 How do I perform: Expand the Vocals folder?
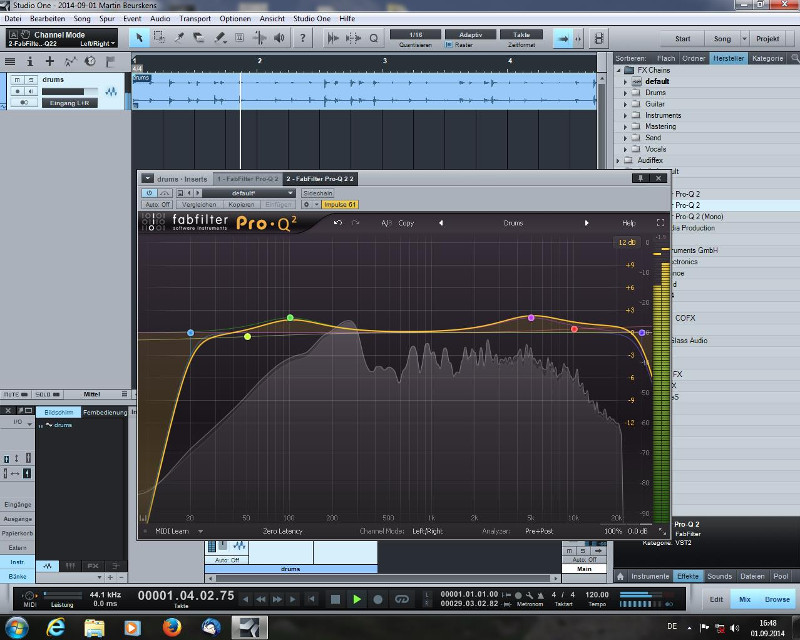pos(626,149)
